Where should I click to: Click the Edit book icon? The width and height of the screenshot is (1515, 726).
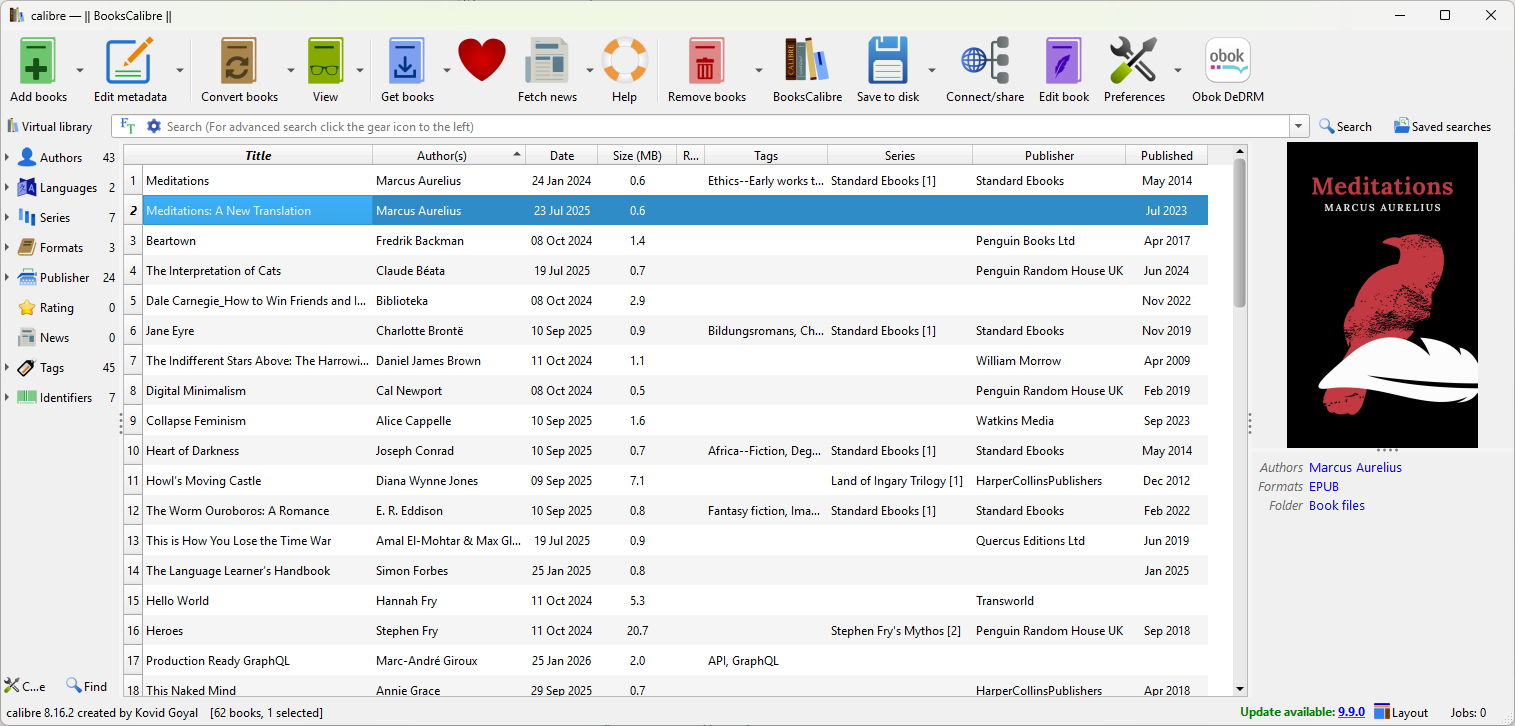(1063, 61)
